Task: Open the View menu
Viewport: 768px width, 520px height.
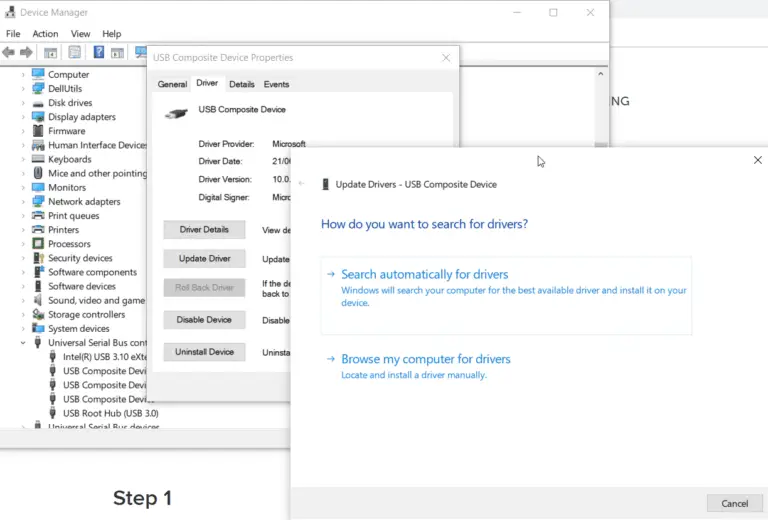Action: [x=80, y=34]
